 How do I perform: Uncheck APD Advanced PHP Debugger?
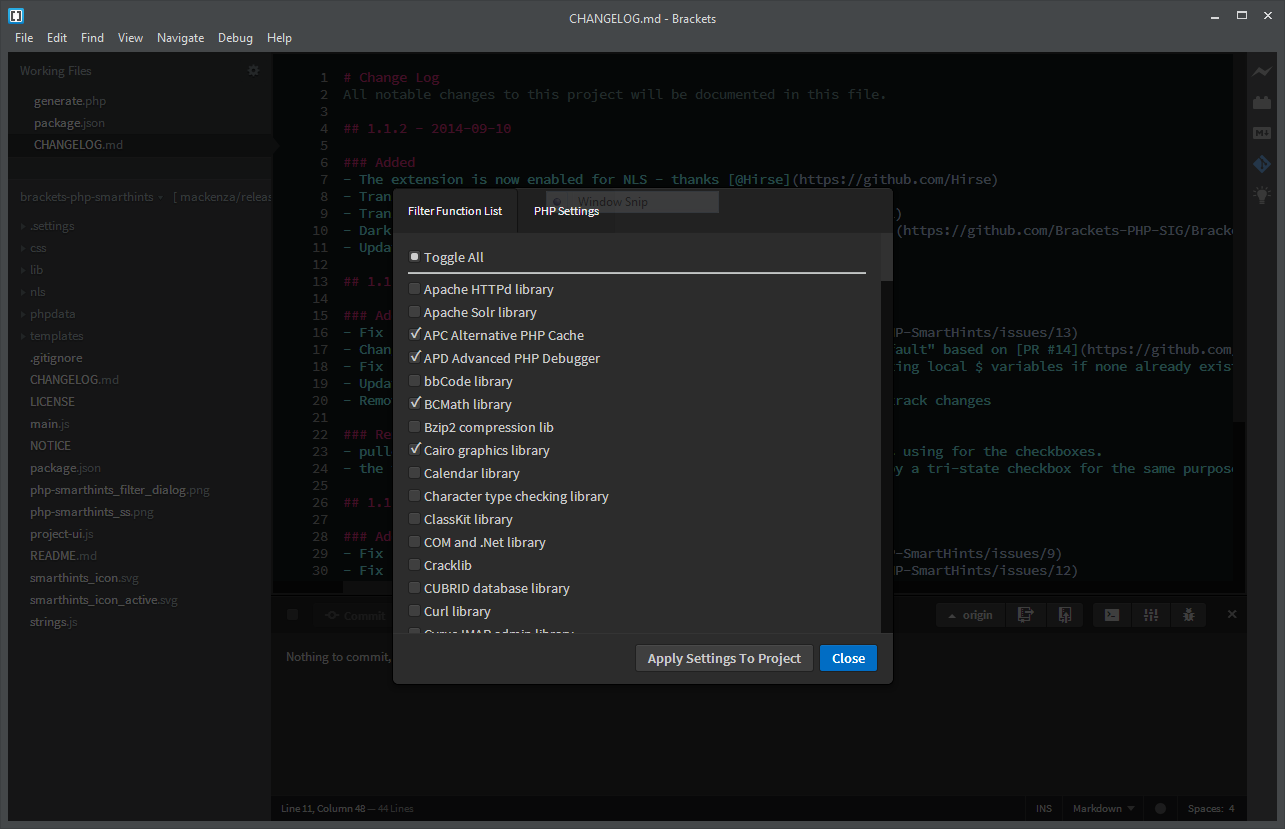coord(415,358)
